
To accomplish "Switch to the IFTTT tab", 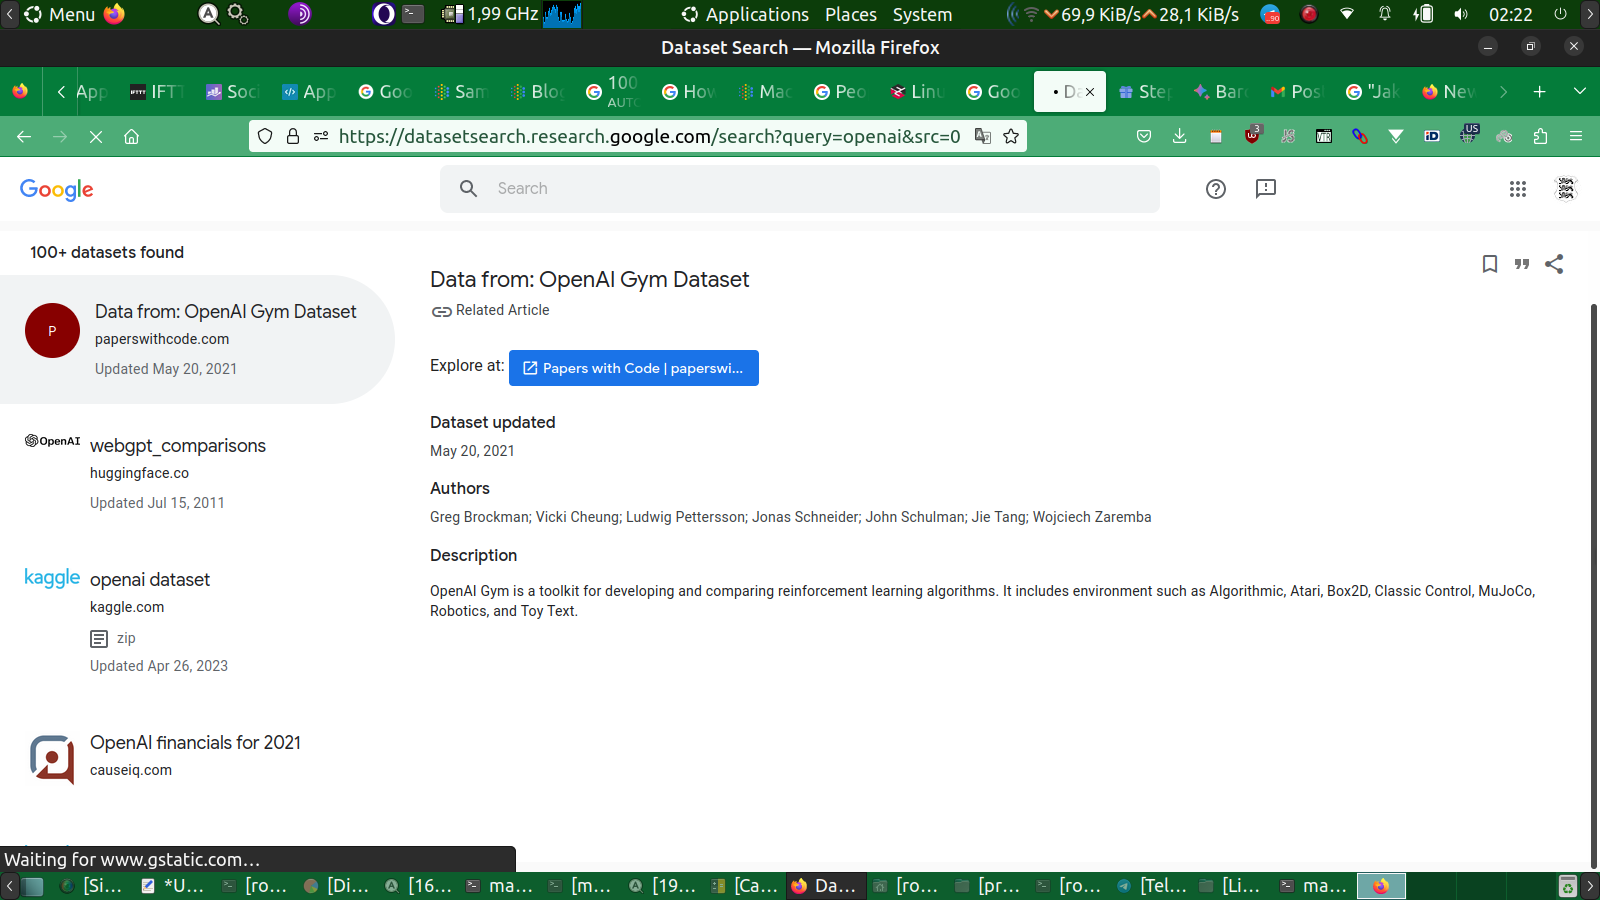I will (158, 92).
